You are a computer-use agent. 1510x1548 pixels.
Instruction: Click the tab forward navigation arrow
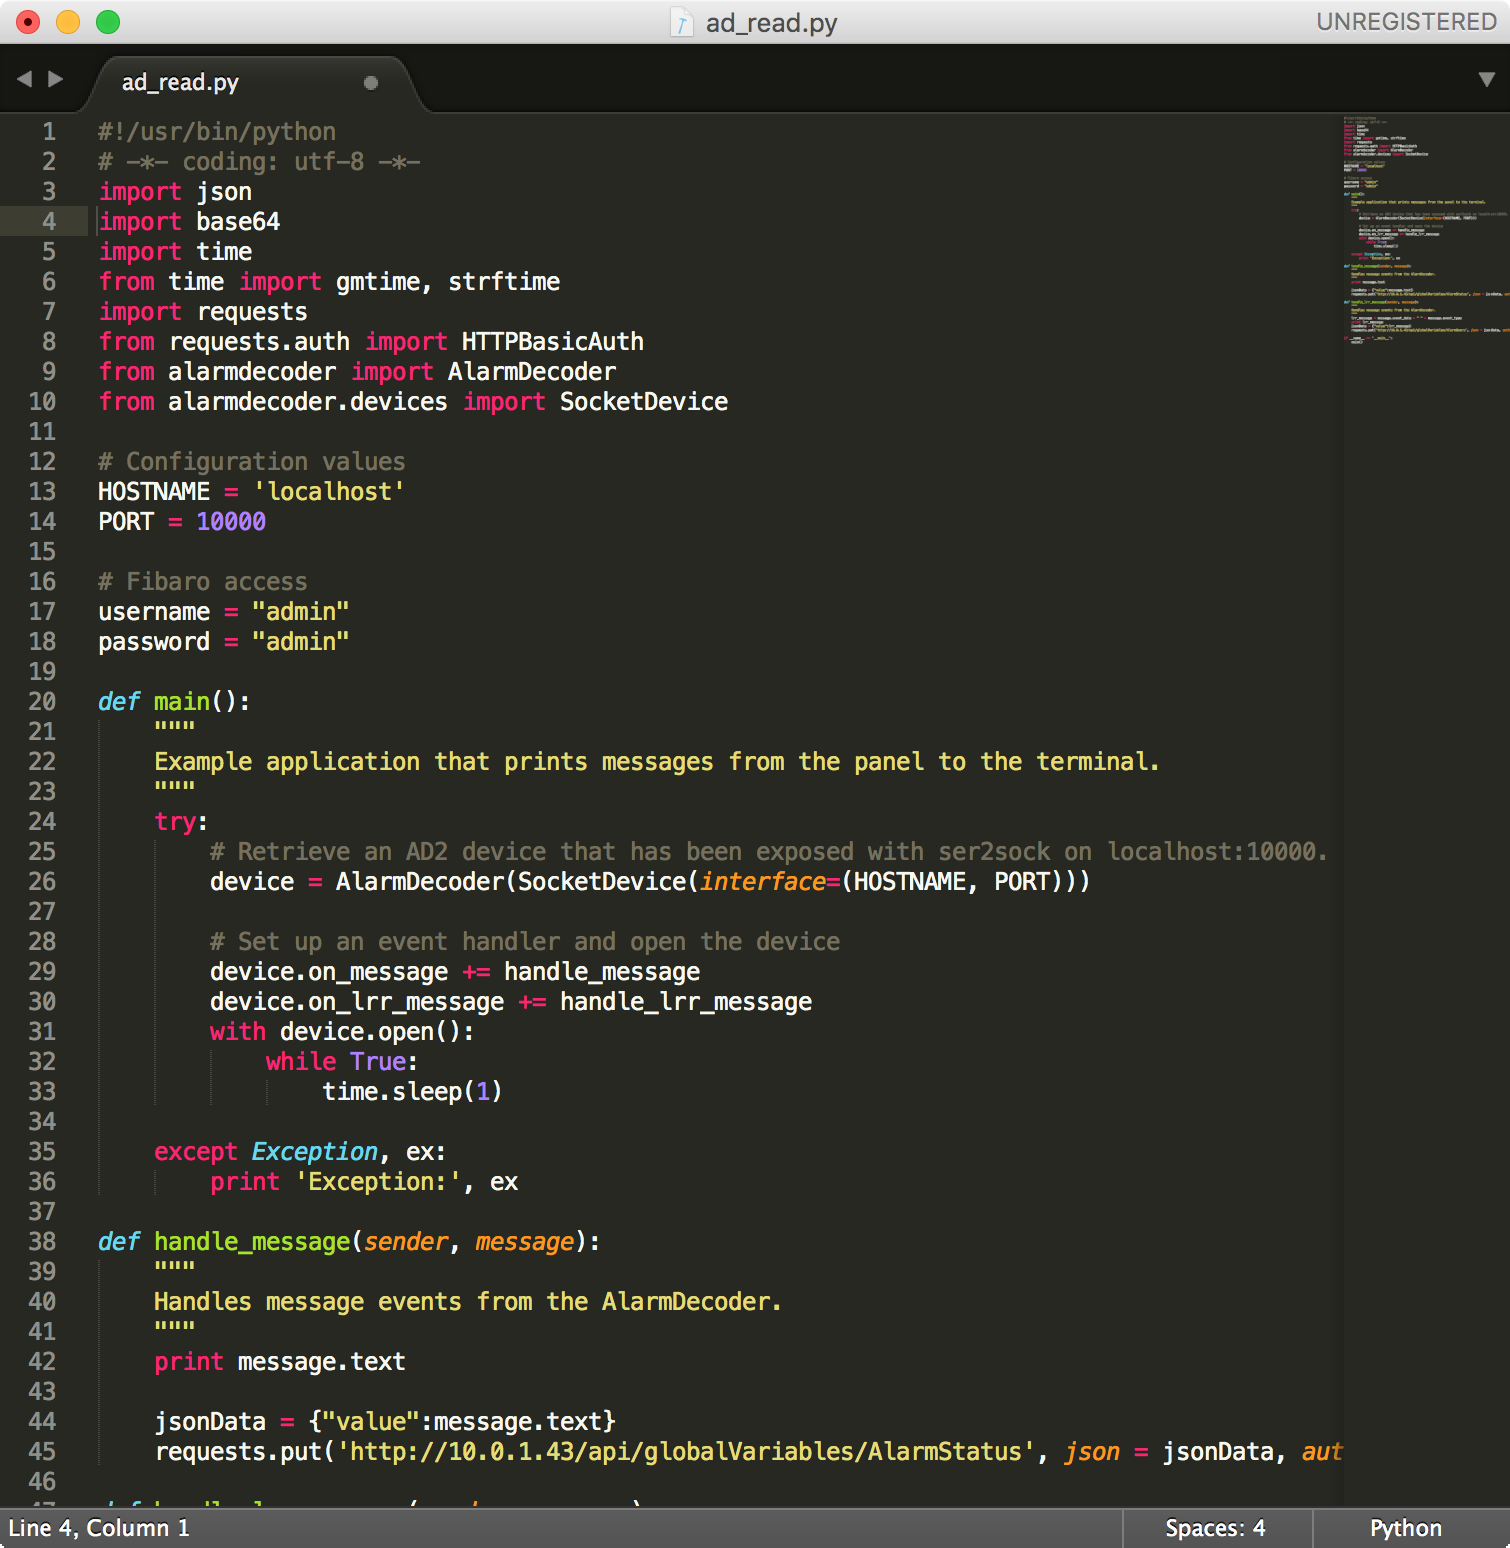[56, 79]
